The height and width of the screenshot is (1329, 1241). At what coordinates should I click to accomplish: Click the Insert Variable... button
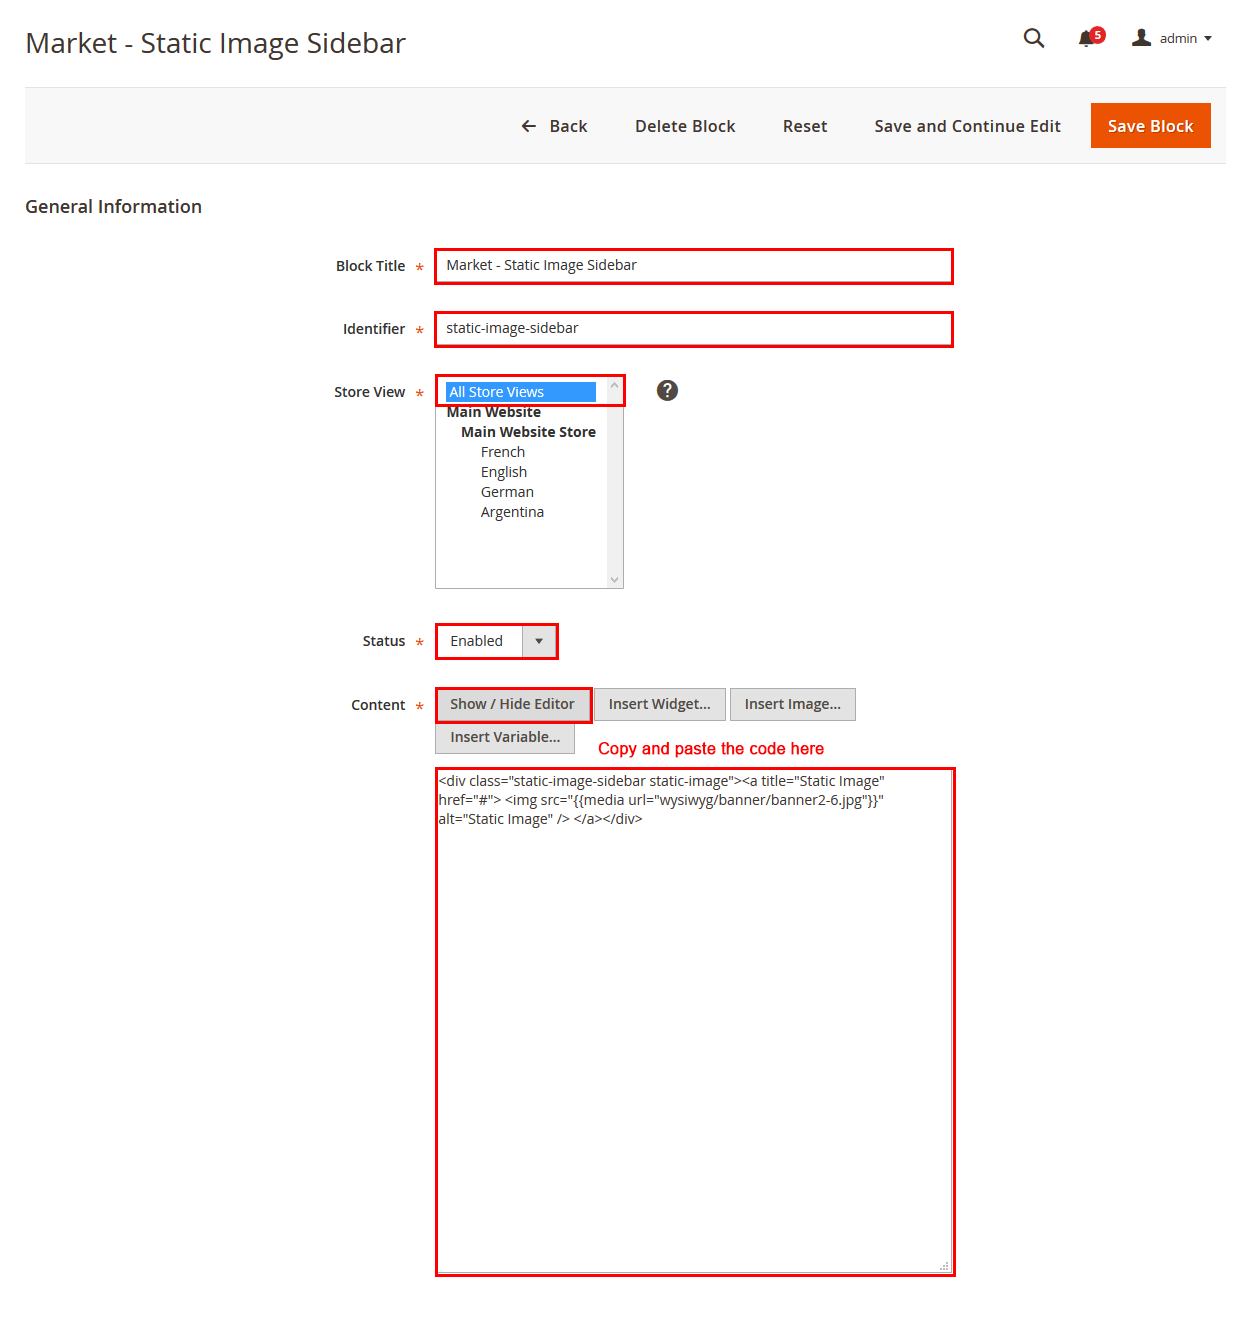[505, 737]
